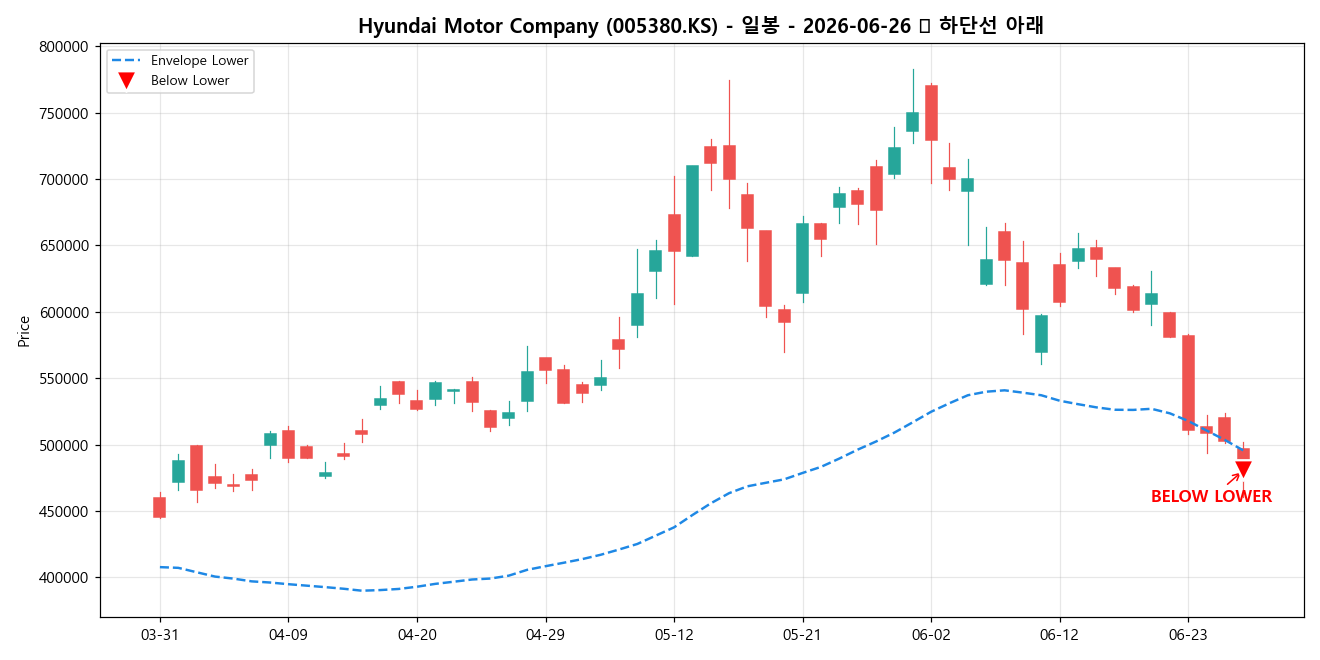
Task: Click the 500000 y-axis tick label
Action: [x=64, y=445]
